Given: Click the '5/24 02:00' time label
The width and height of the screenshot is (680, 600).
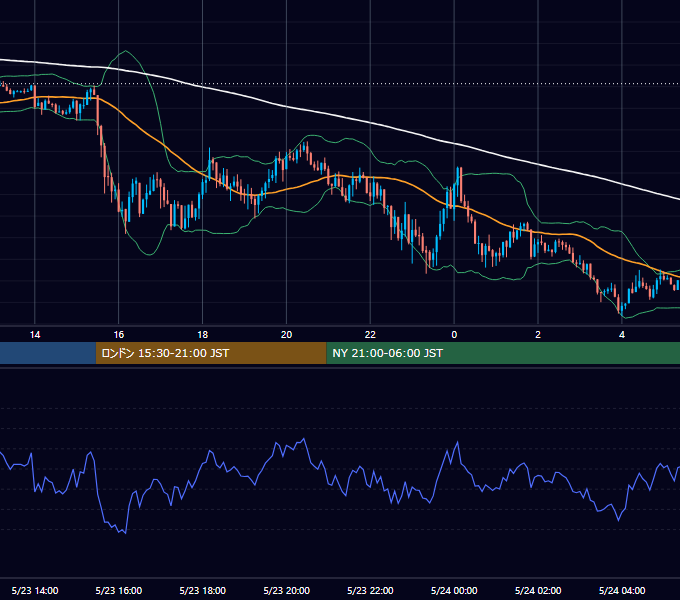Looking at the screenshot, I should pyautogui.click(x=538, y=590).
